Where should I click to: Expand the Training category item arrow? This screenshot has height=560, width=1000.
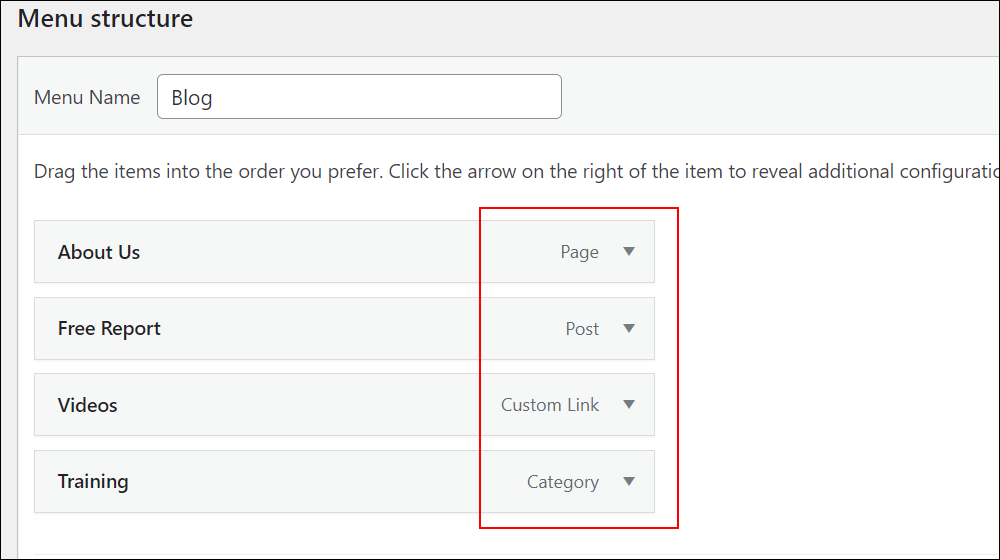click(629, 482)
